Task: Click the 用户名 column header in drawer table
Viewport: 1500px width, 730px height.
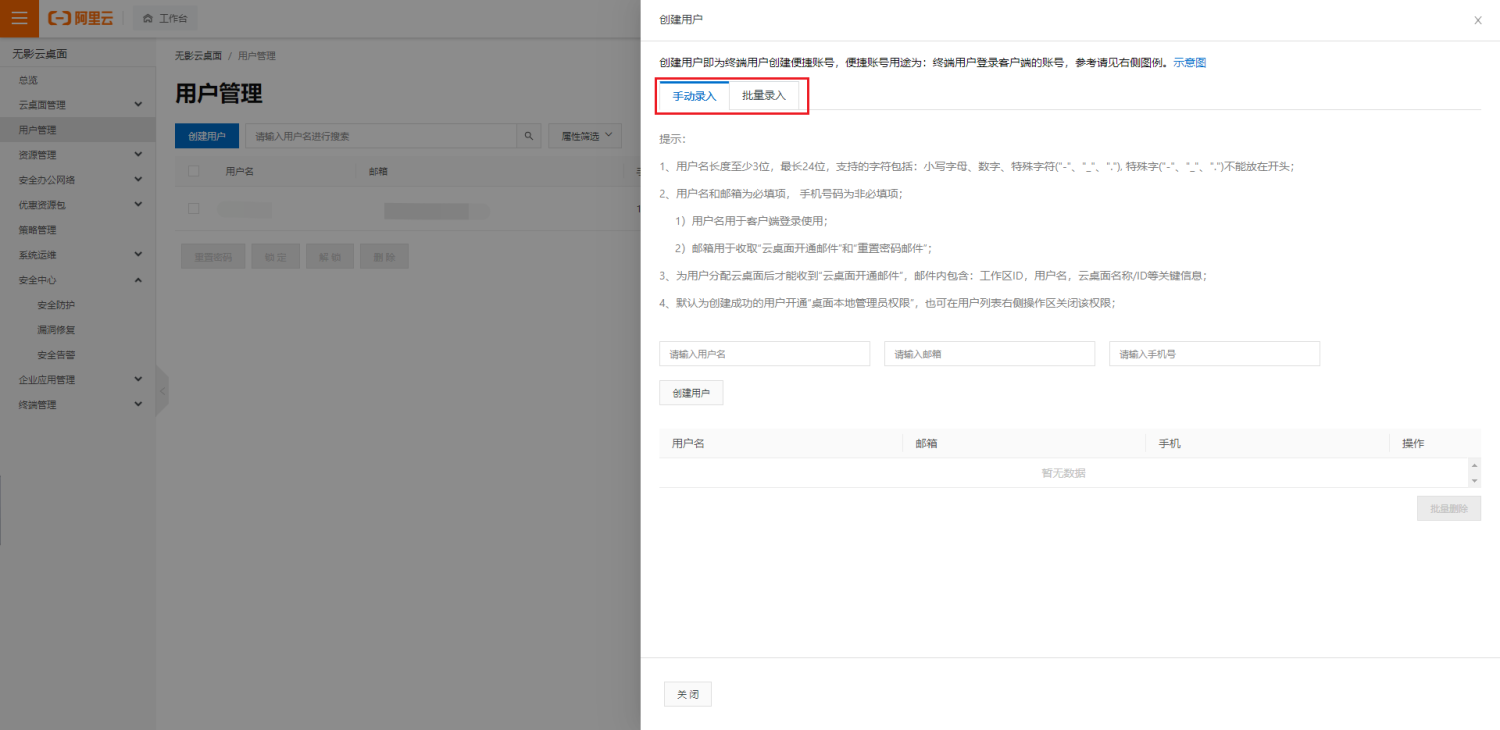Action: click(x=688, y=443)
